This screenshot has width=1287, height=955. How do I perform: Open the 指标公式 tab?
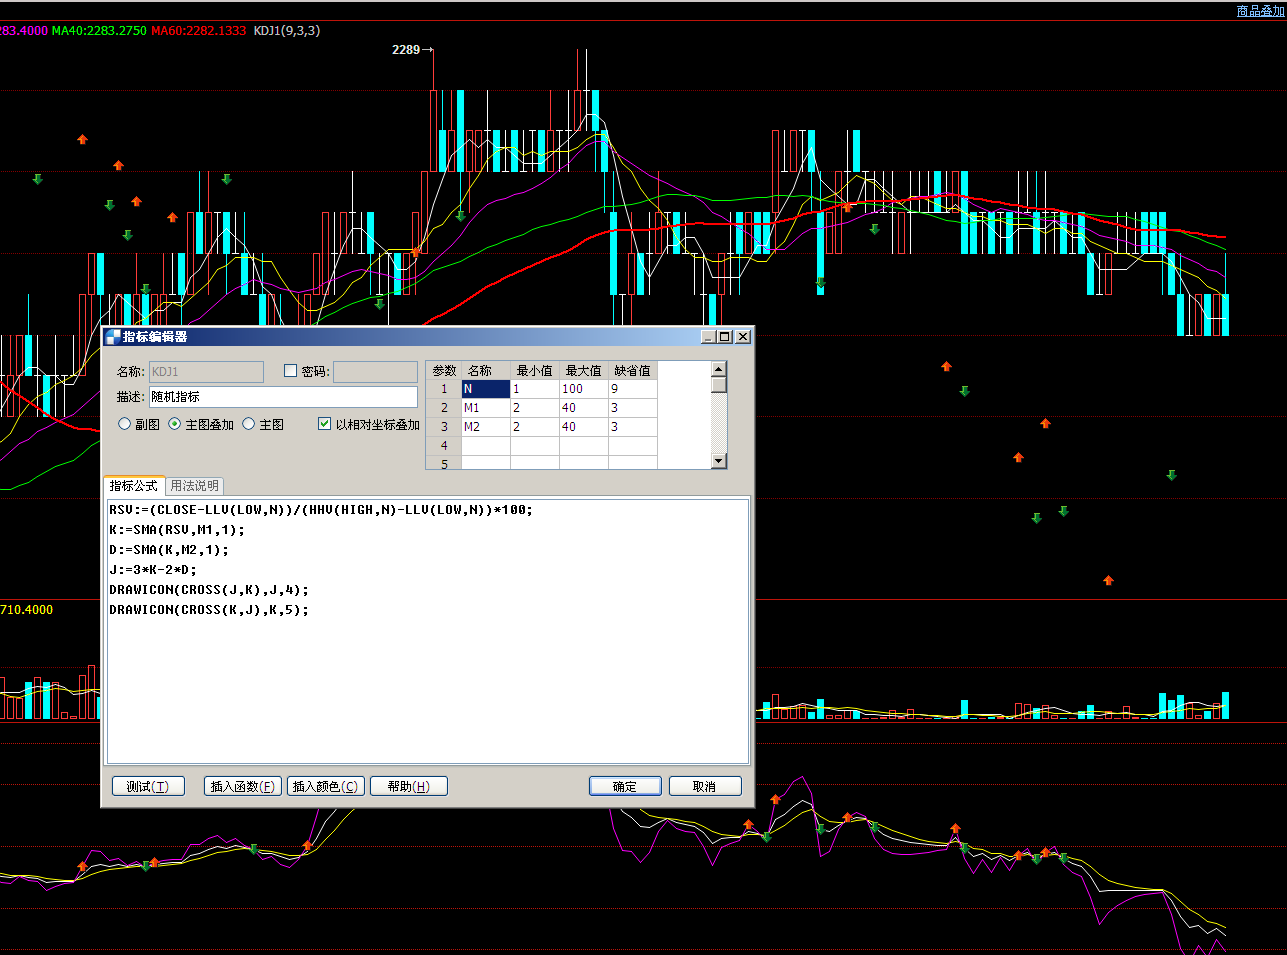[x=133, y=486]
